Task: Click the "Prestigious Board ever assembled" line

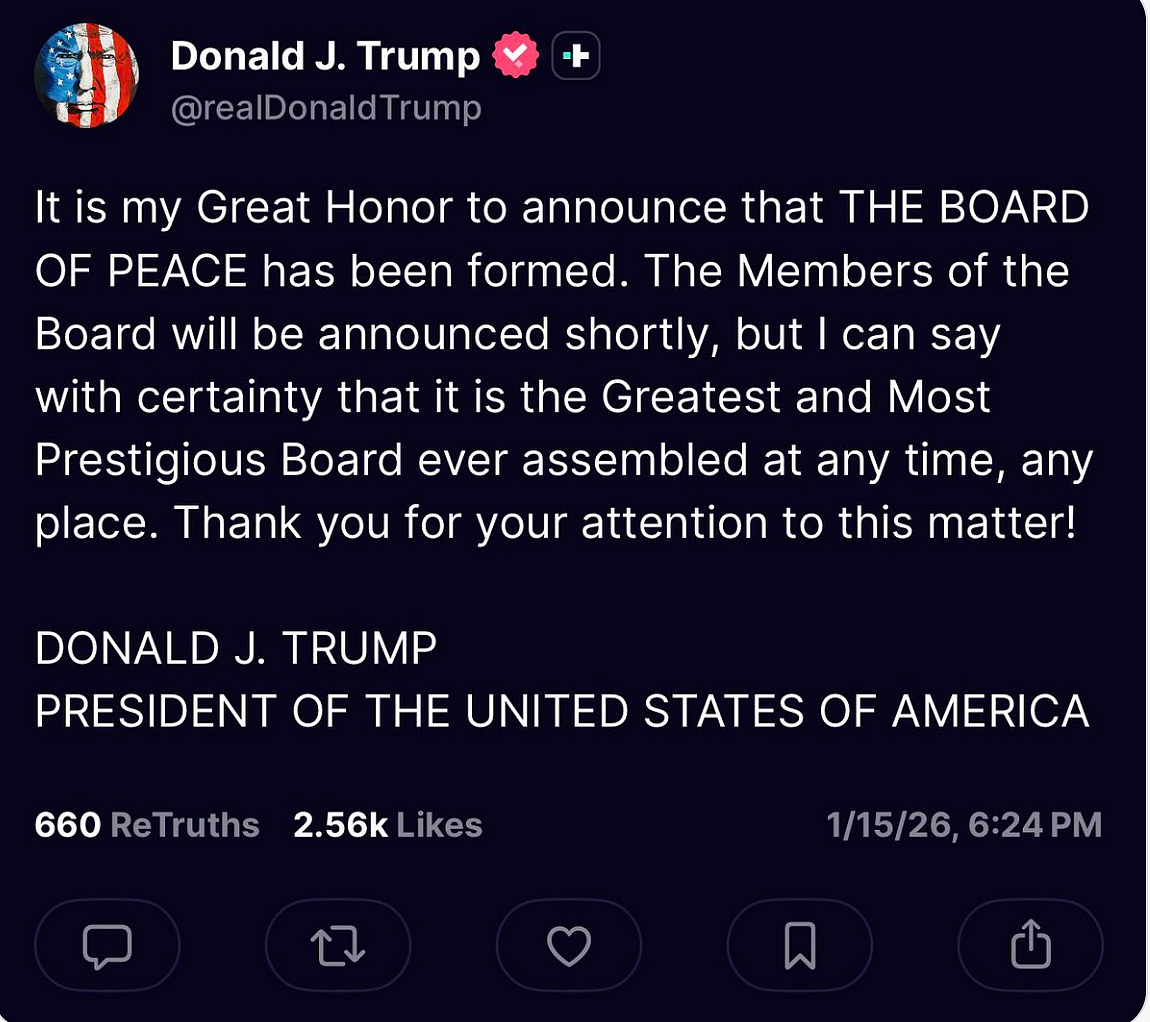Action: 390,460
